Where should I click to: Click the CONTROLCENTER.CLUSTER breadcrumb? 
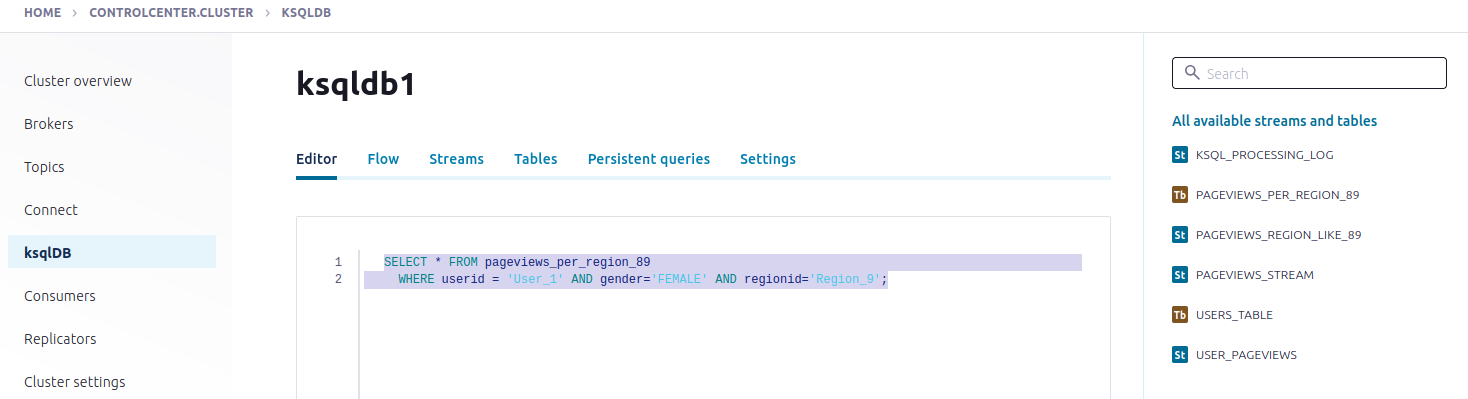171,13
